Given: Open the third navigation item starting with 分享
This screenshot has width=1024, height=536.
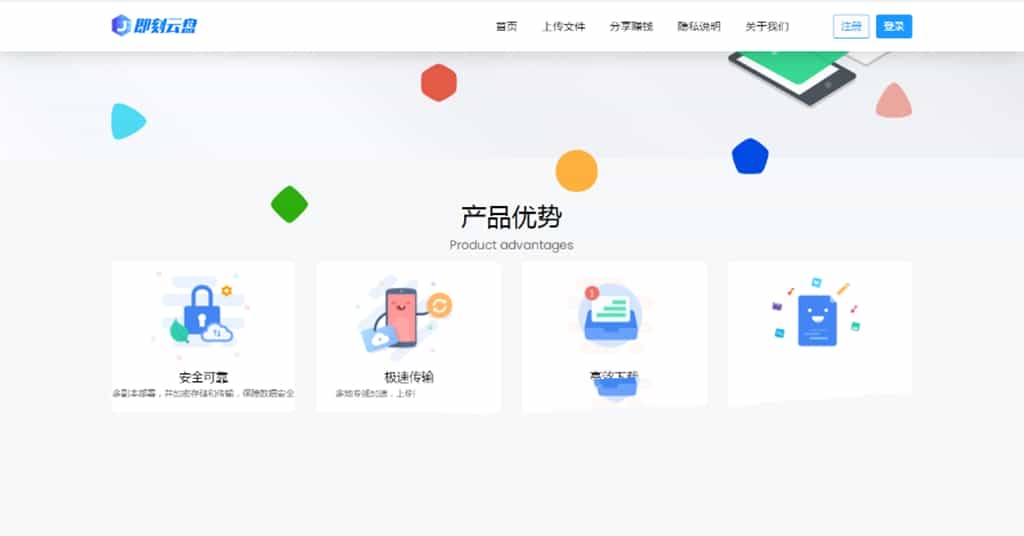Looking at the screenshot, I should [x=631, y=26].
